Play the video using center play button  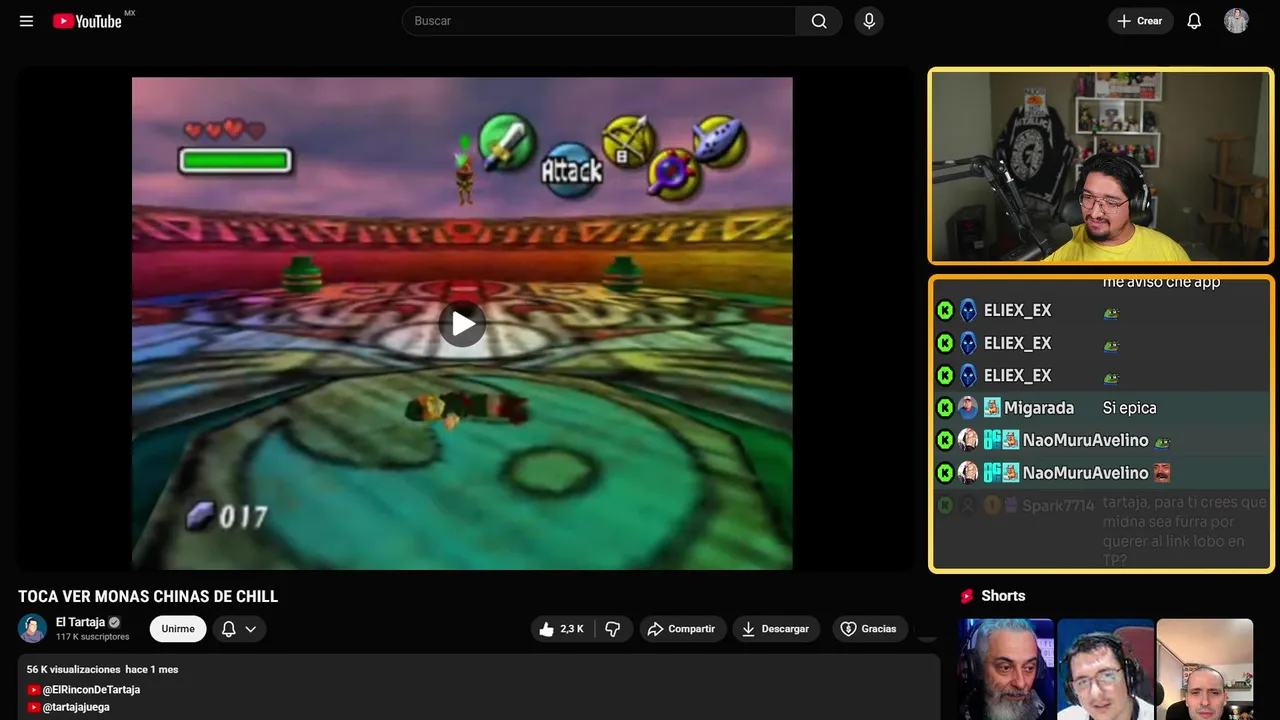[x=462, y=323]
